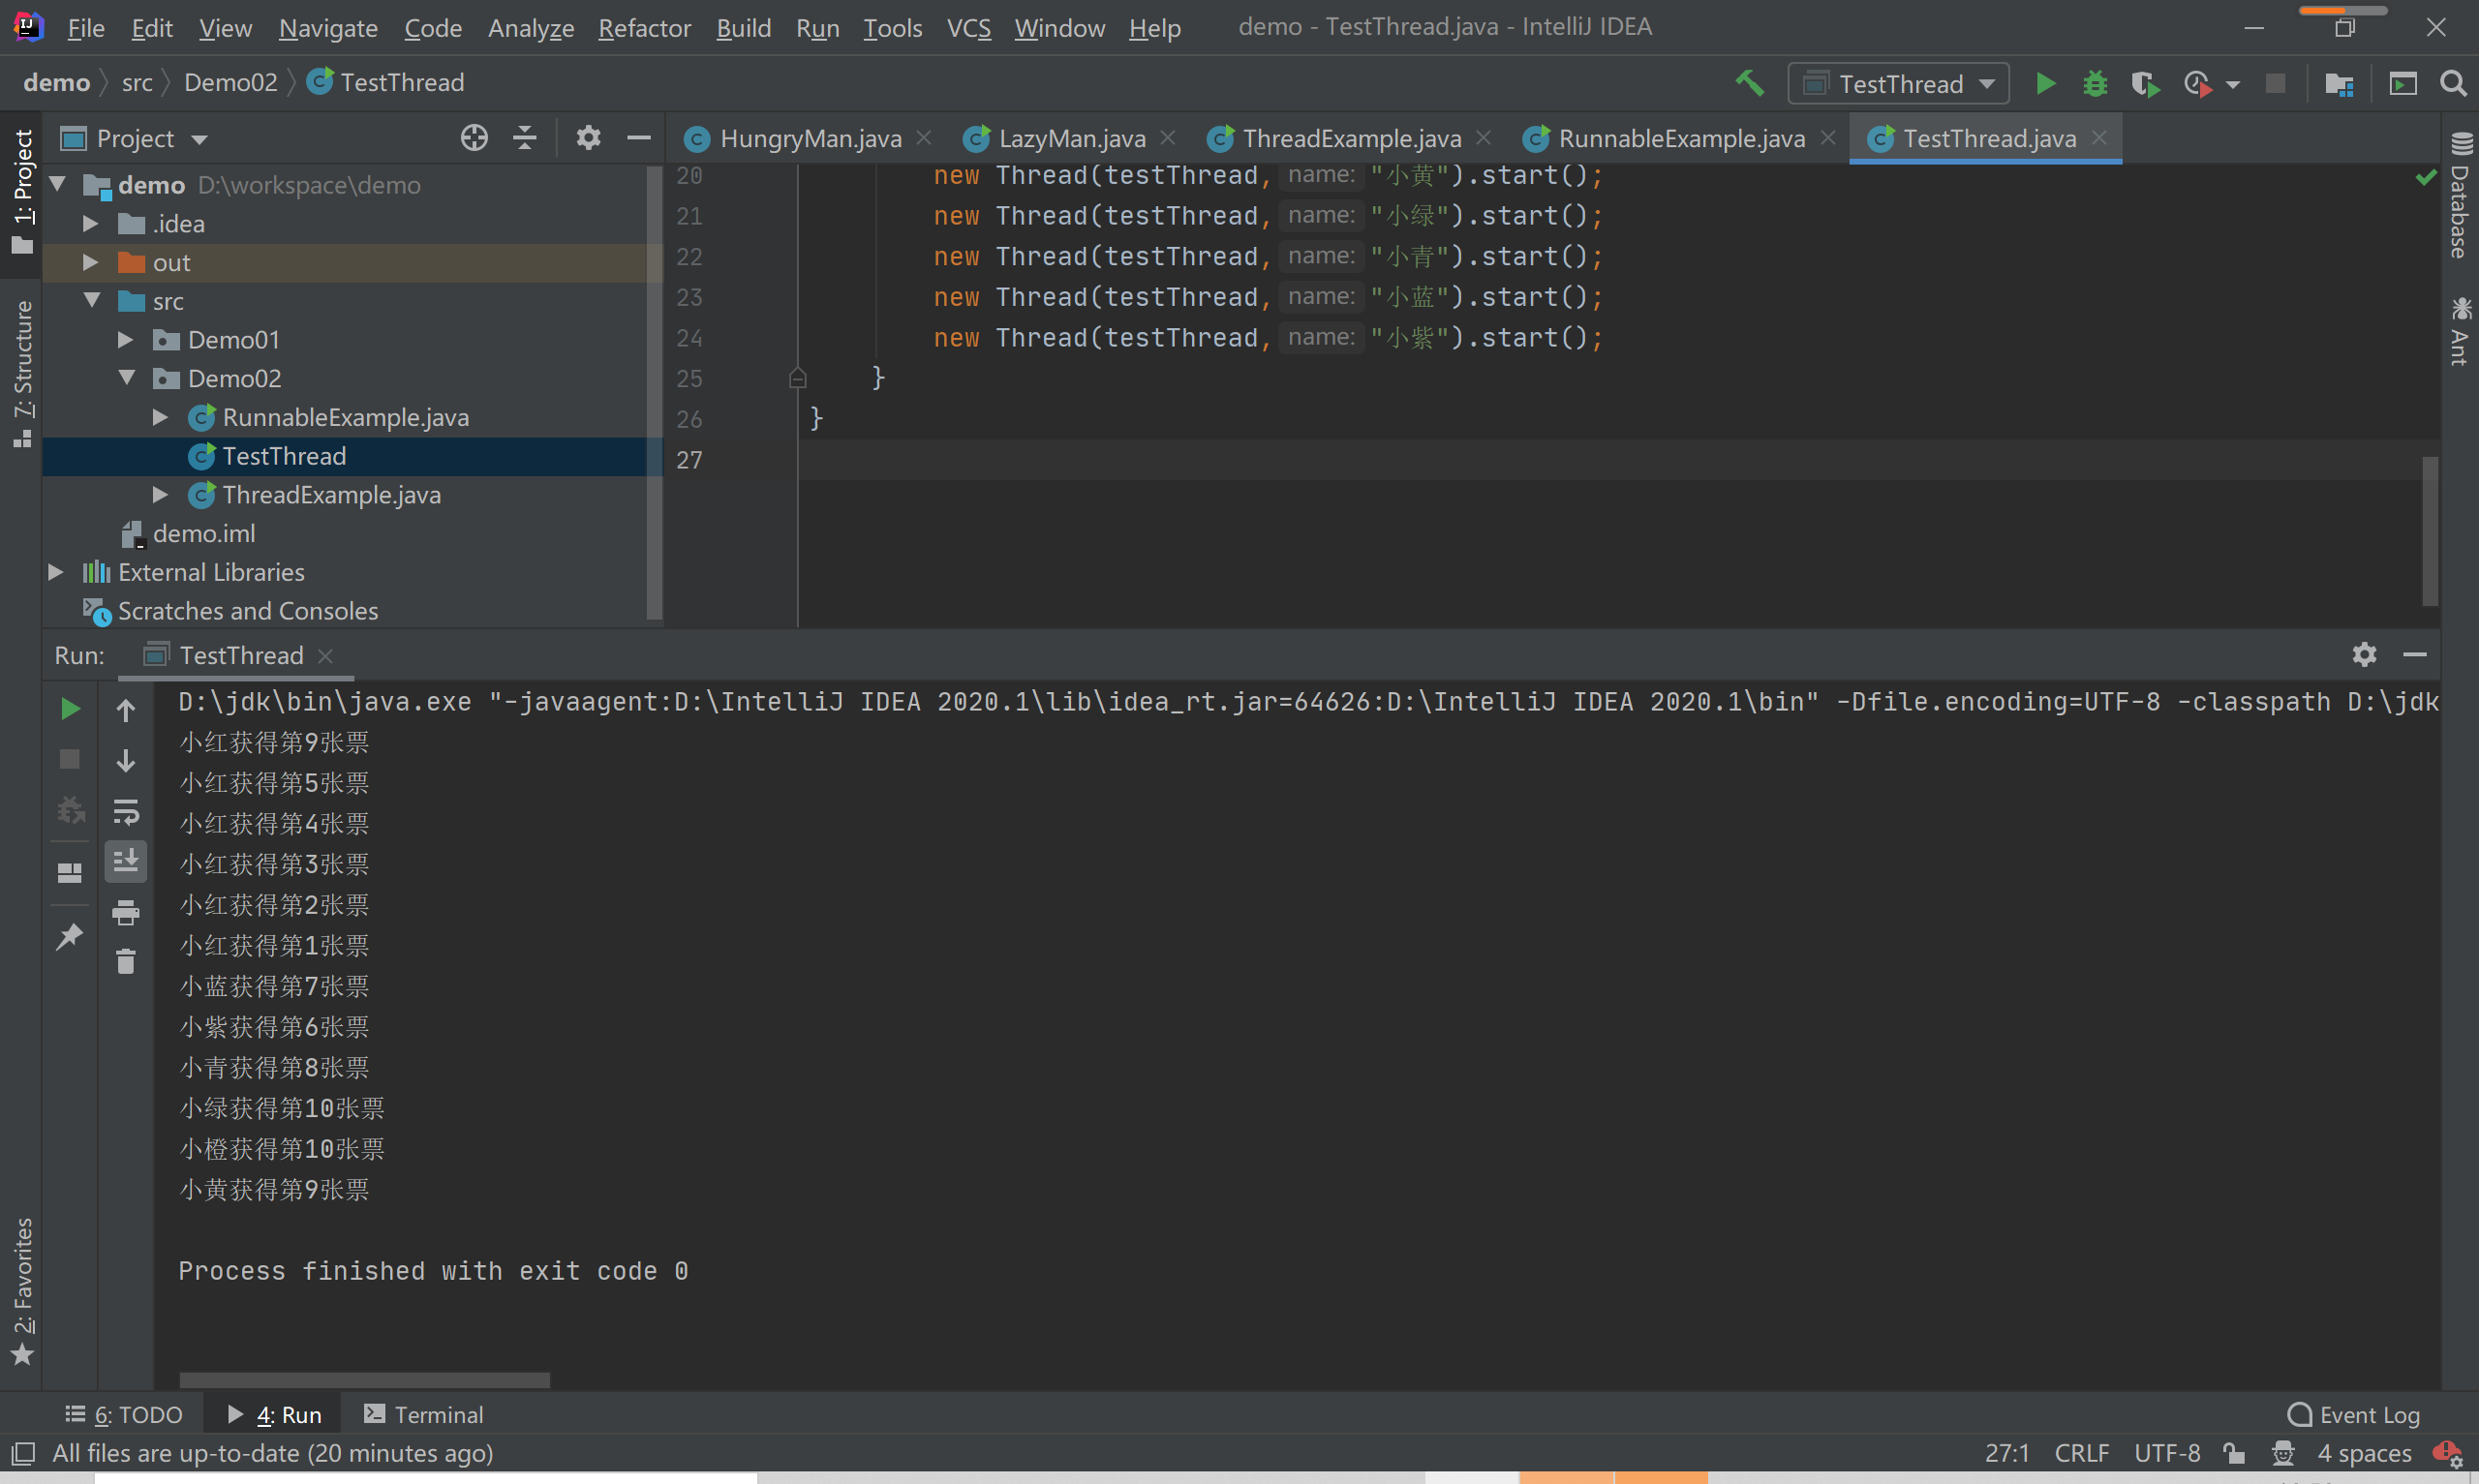
Task: Rerun TestThread in the Run panel
Action: pyautogui.click(x=69, y=709)
